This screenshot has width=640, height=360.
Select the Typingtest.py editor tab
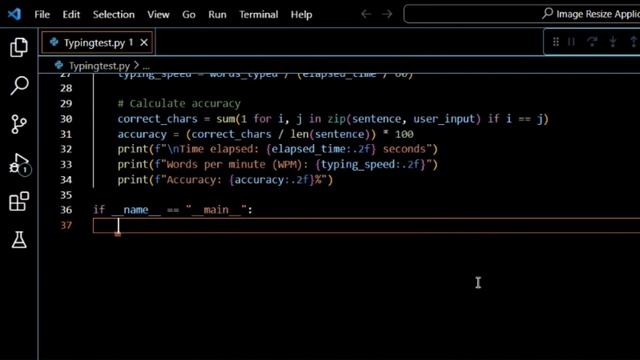point(97,42)
